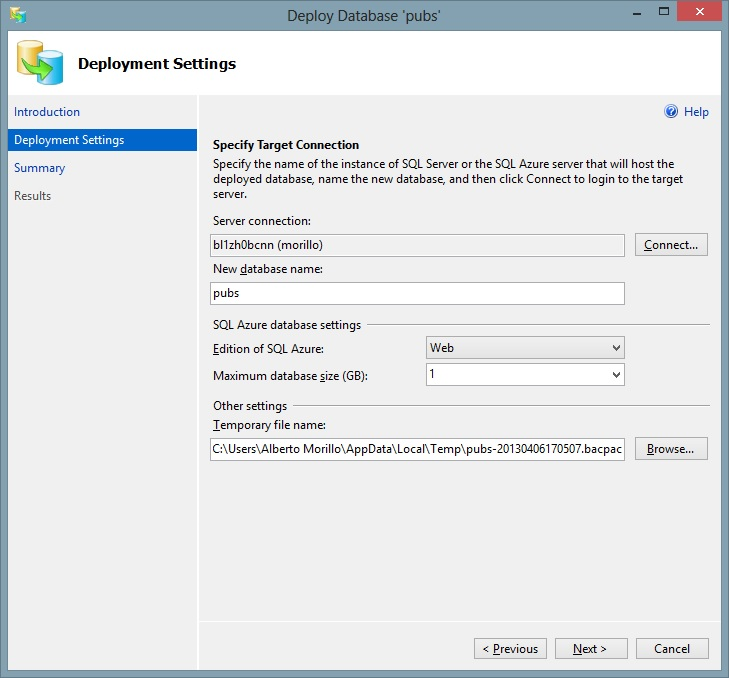Open the Summary step
The image size is (729, 678).
pyautogui.click(x=40, y=168)
